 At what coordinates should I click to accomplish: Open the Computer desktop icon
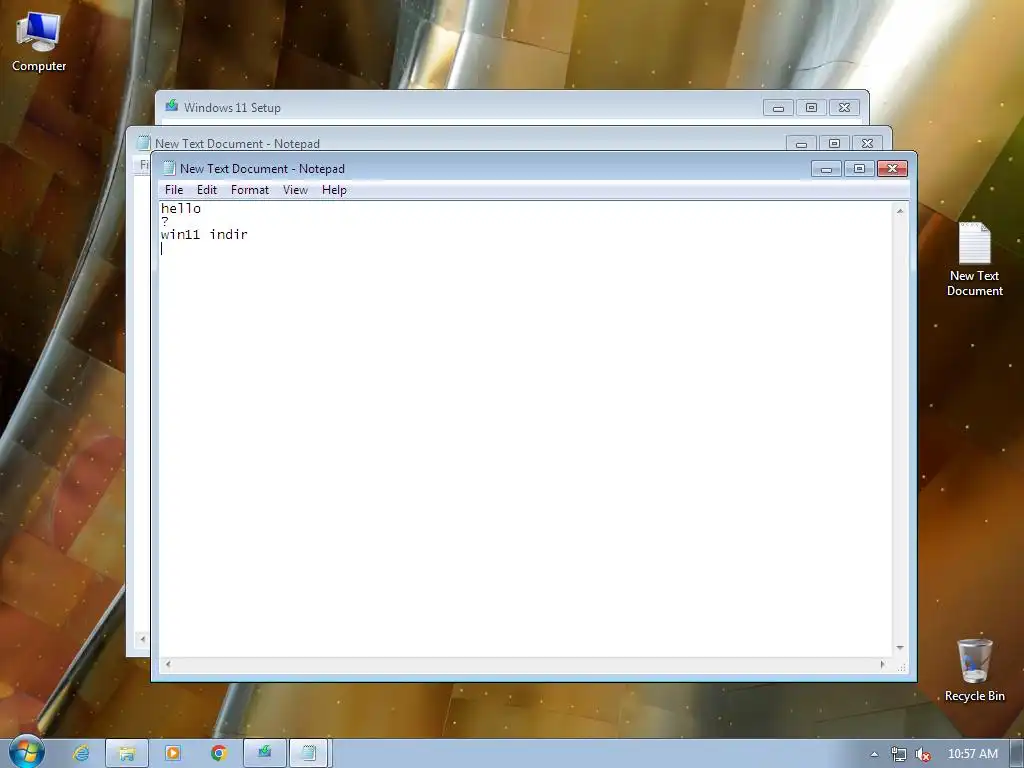click(x=39, y=41)
